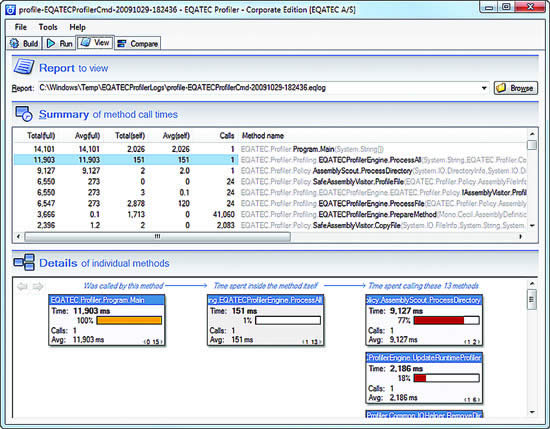Click the Details of individual methods icon

(24, 262)
